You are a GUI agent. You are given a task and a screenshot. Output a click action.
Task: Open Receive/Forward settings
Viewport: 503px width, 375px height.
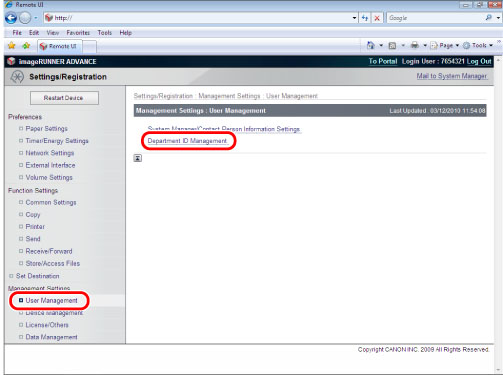point(49,251)
